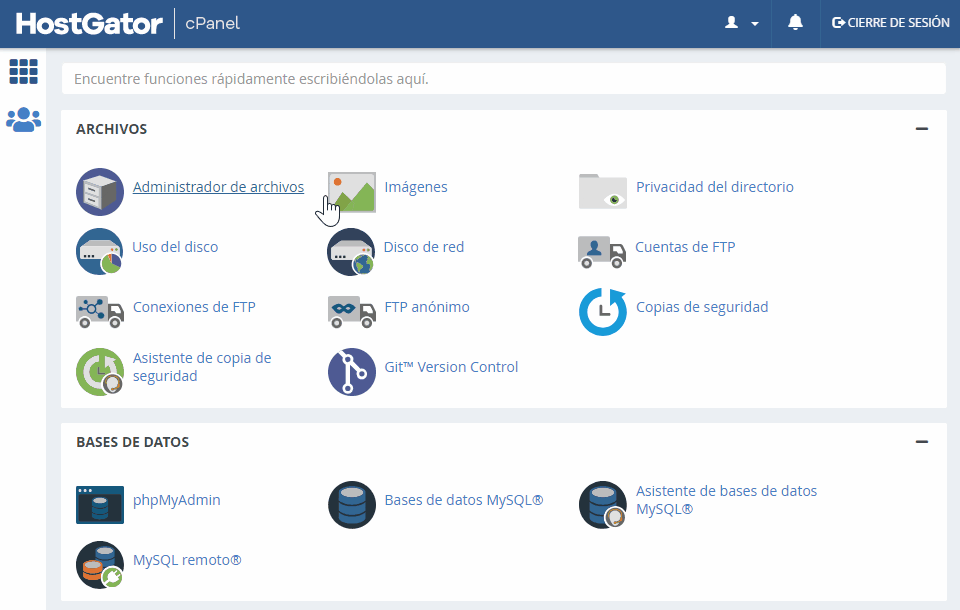Click the phpMyAdmin icon

tap(100, 505)
